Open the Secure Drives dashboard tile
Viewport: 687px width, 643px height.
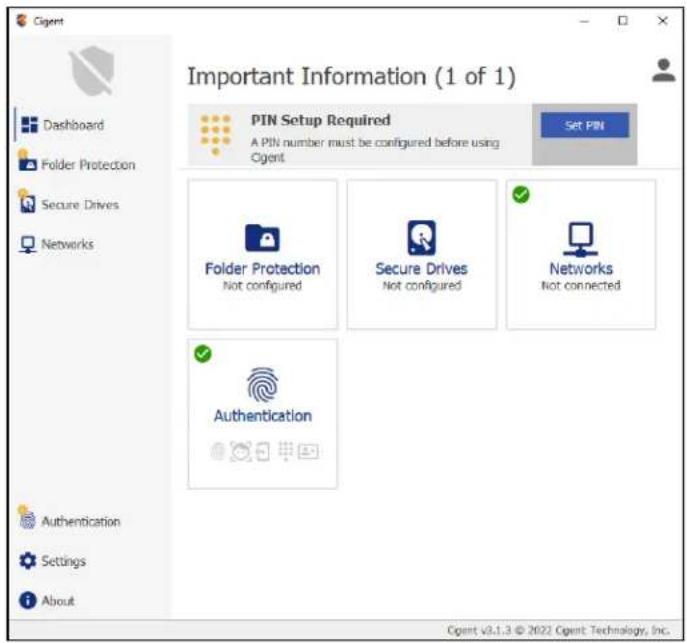[421, 254]
